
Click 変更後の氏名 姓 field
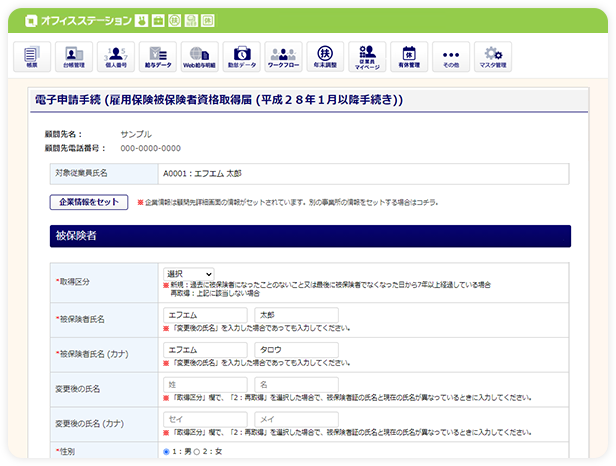point(205,385)
